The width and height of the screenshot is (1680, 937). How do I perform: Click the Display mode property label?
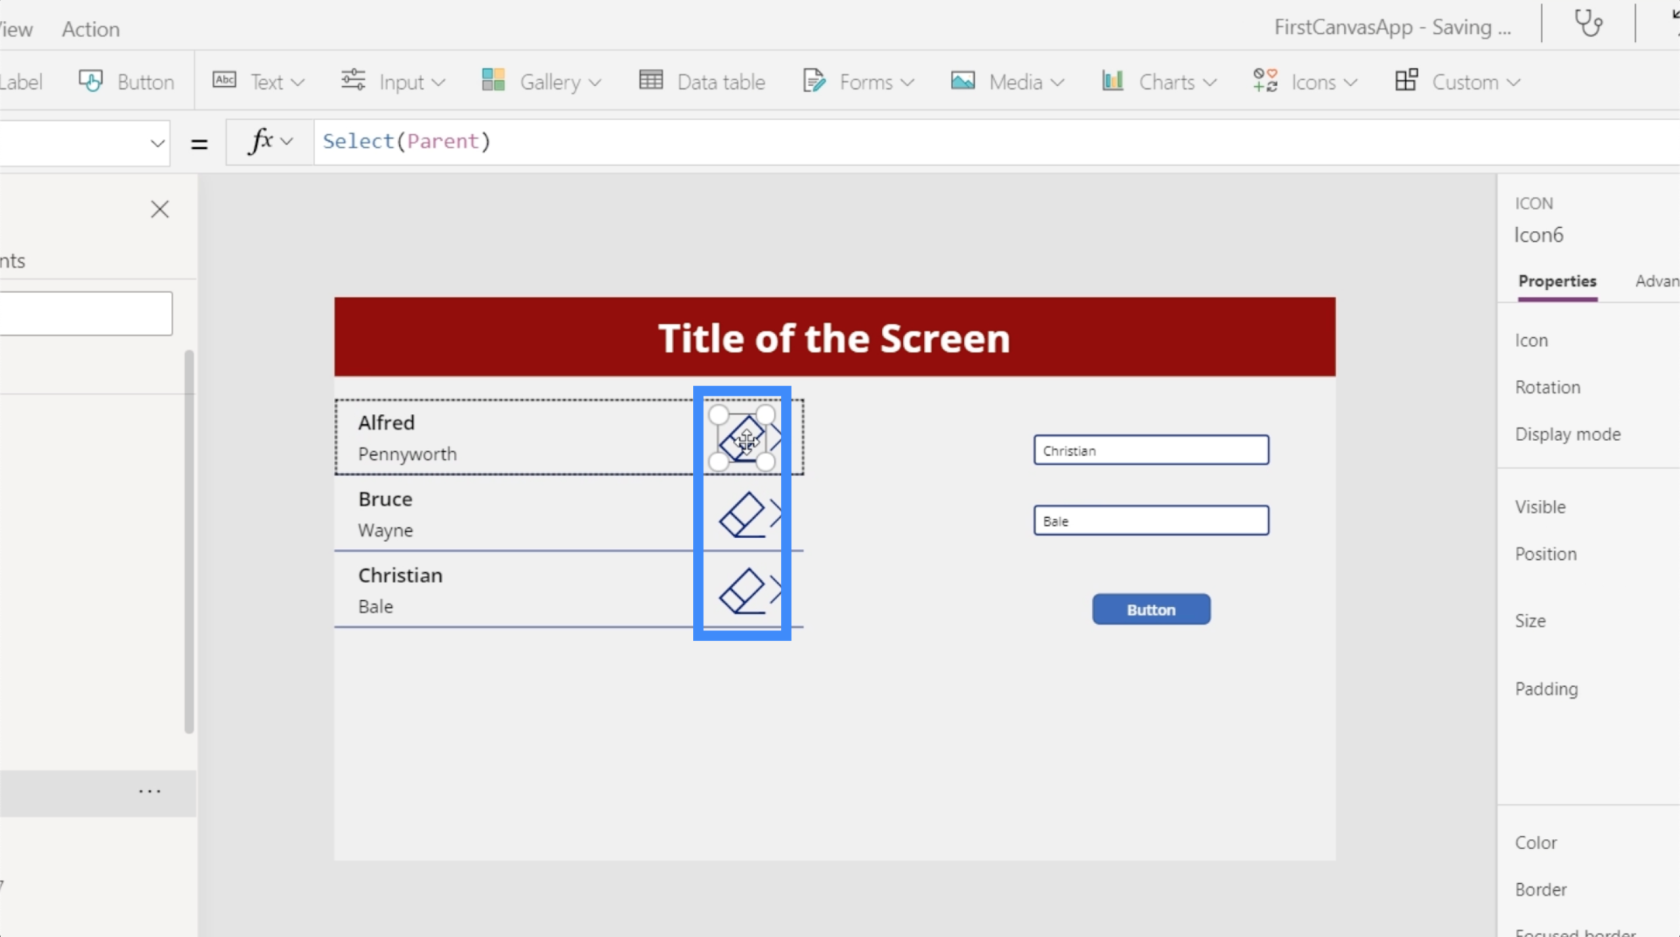(x=1567, y=434)
